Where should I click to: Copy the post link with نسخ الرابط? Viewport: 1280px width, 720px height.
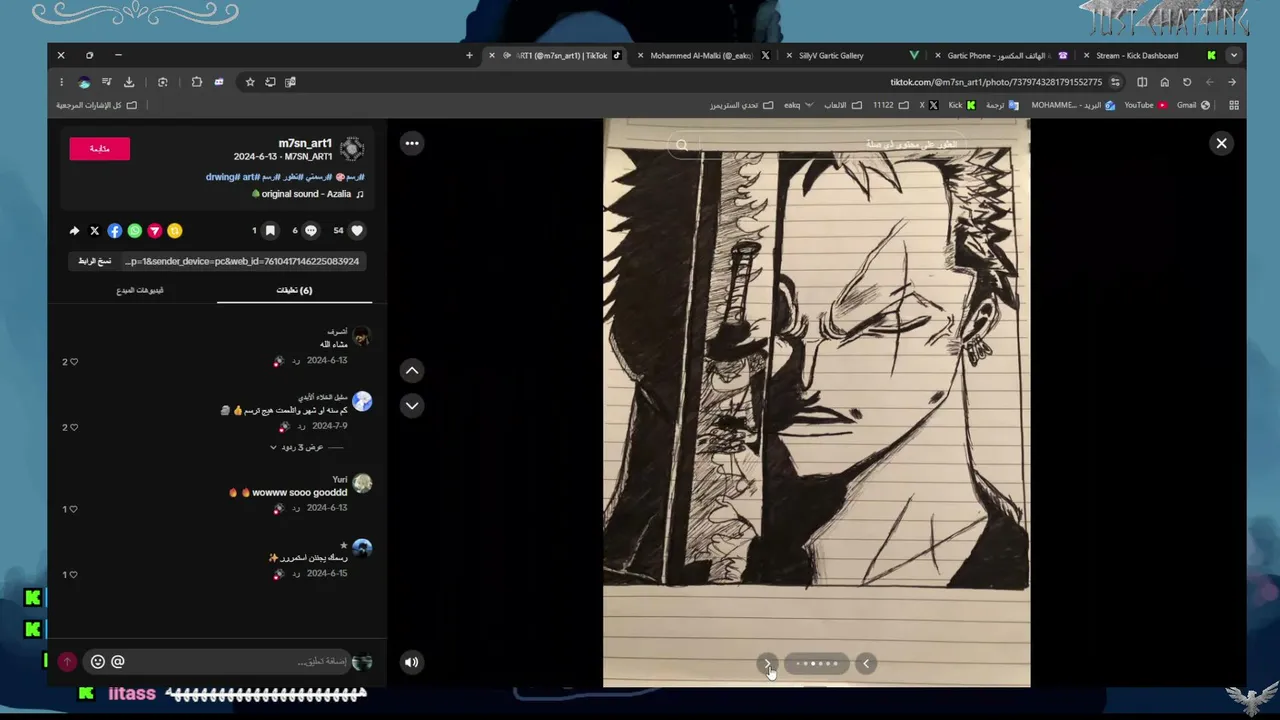coord(95,261)
